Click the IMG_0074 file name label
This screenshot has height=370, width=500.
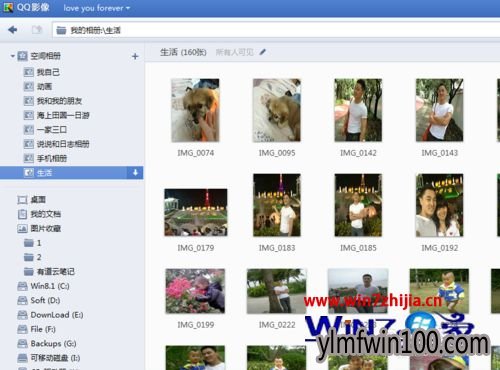(196, 153)
